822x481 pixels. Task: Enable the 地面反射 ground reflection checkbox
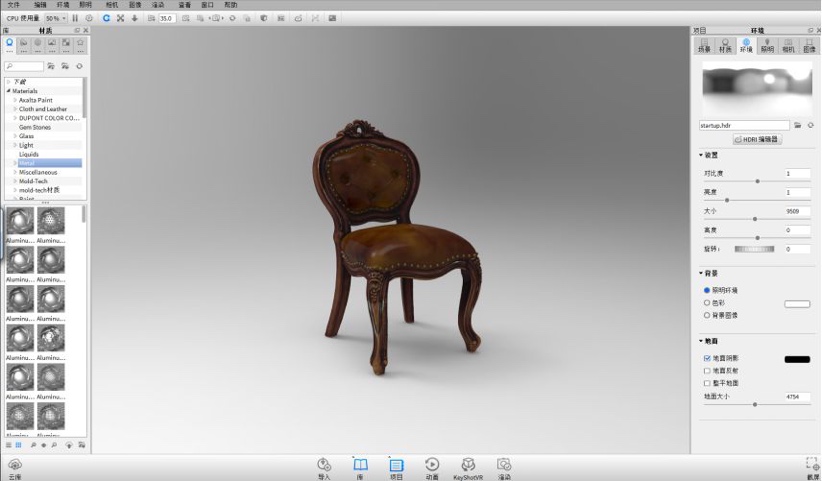tap(707, 371)
